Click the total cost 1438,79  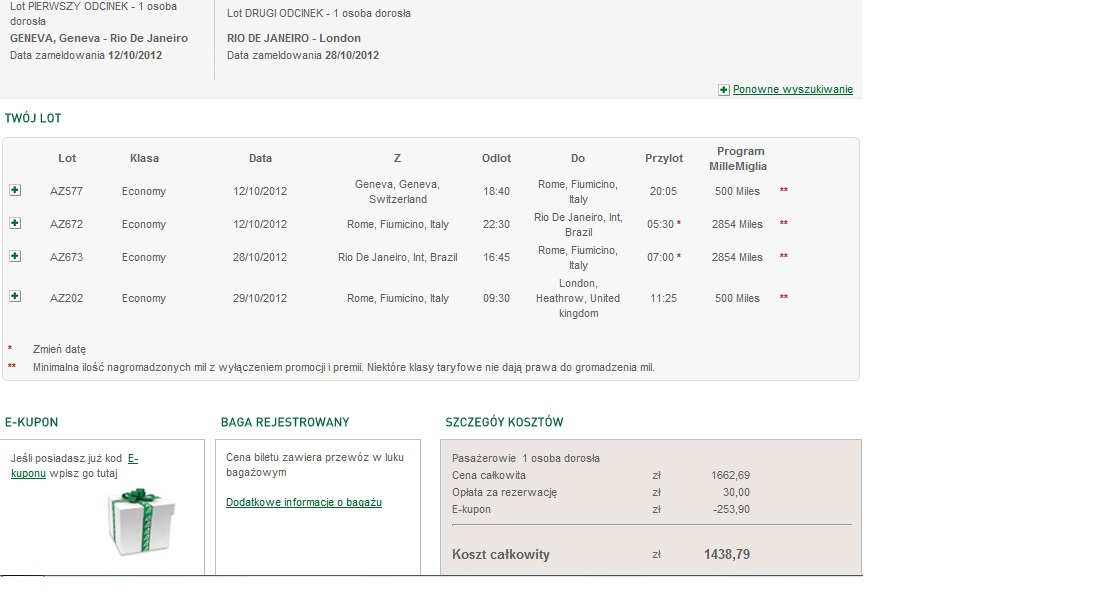(x=727, y=554)
